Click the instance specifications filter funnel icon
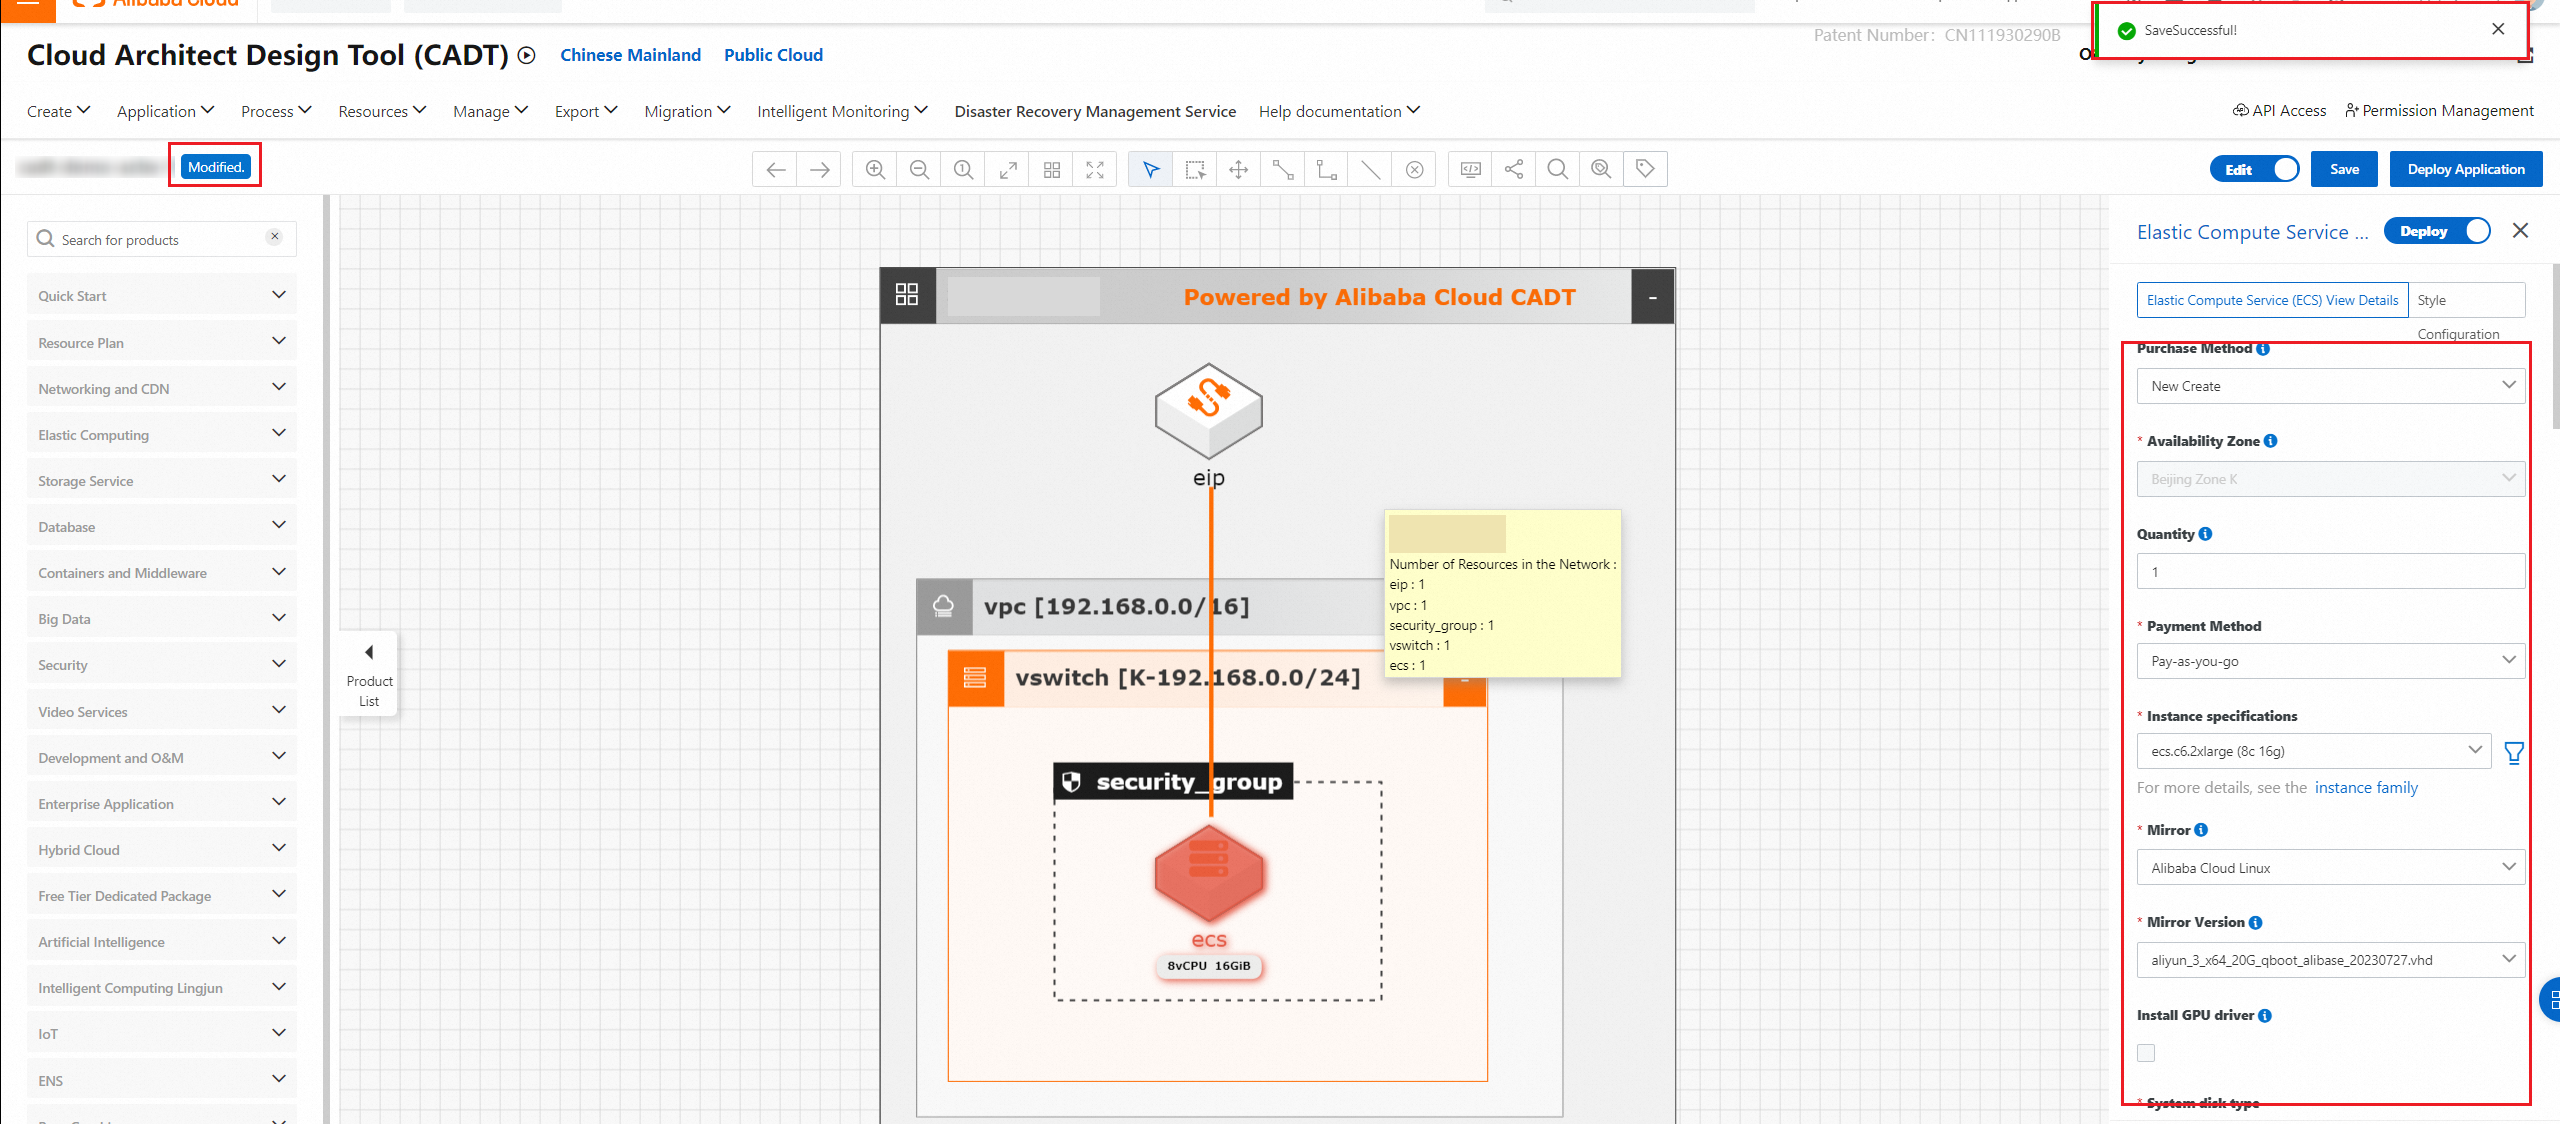This screenshot has width=2560, height=1124. (x=2513, y=753)
